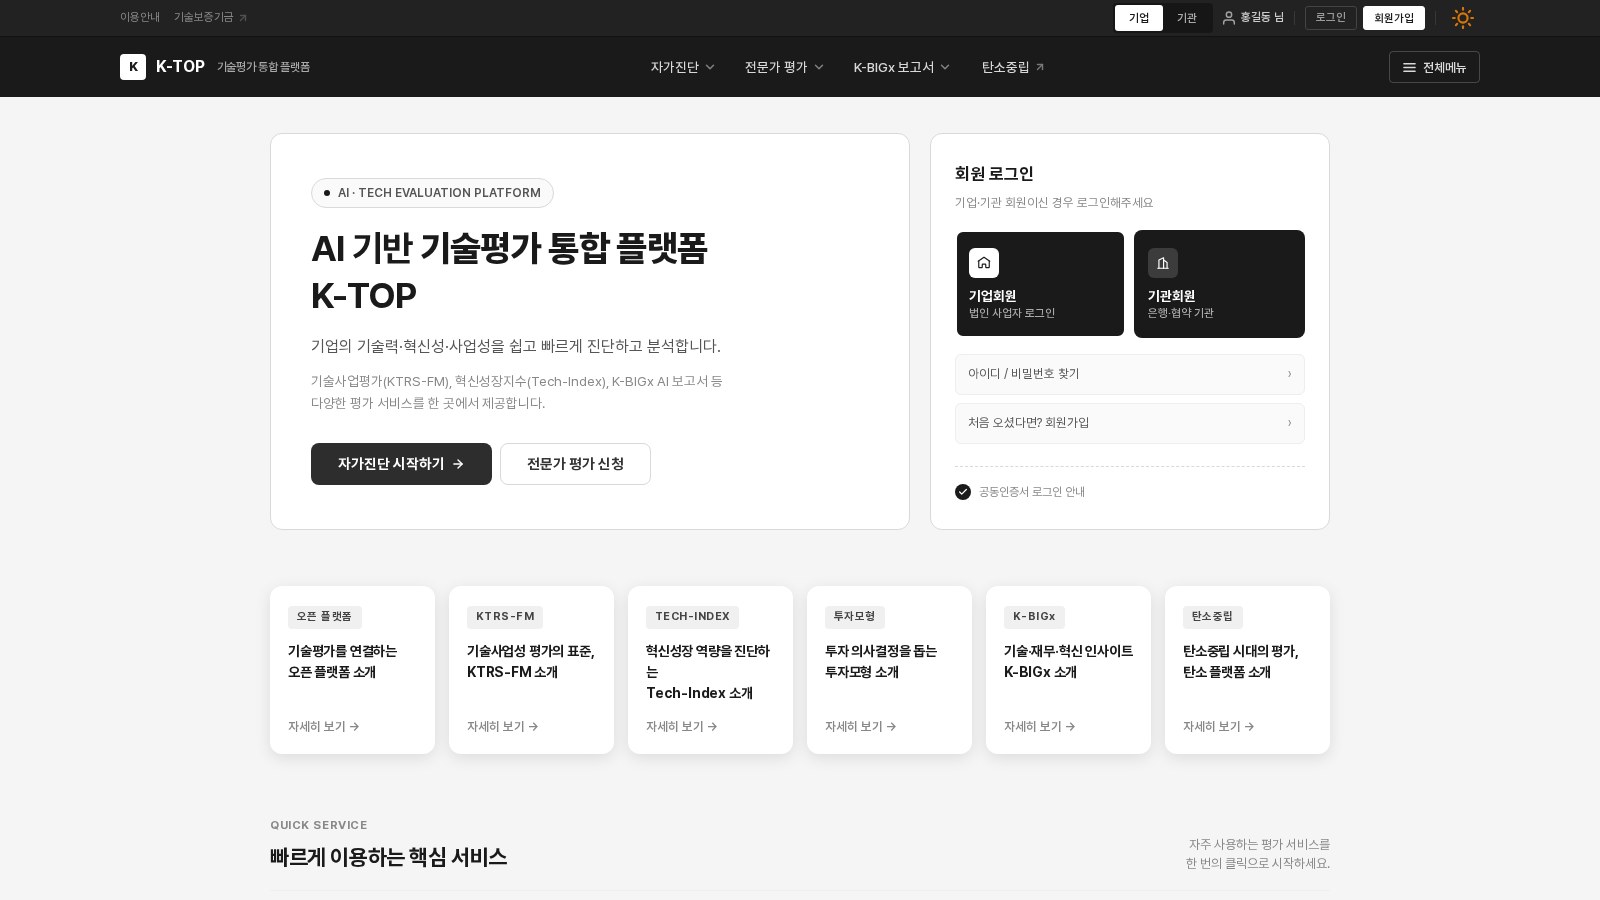Click the K-TOP logo icon
The width and height of the screenshot is (1600, 900).
(133, 67)
